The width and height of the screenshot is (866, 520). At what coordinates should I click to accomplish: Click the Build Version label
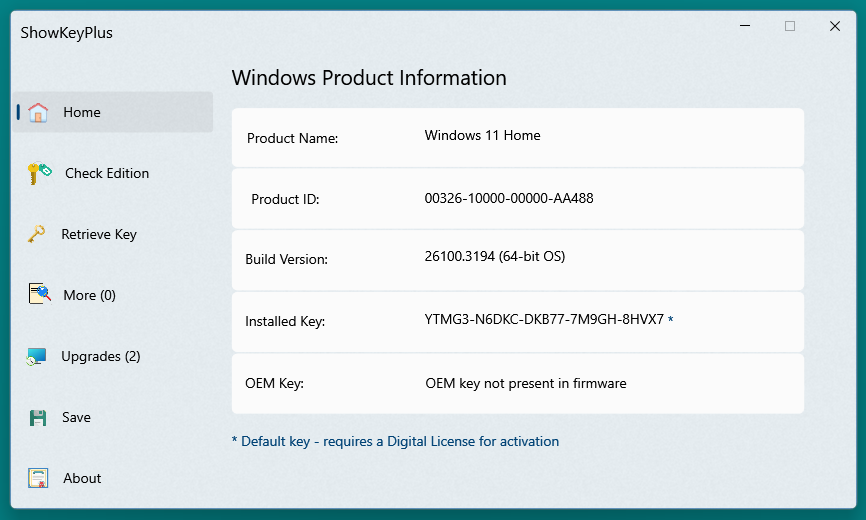286,259
